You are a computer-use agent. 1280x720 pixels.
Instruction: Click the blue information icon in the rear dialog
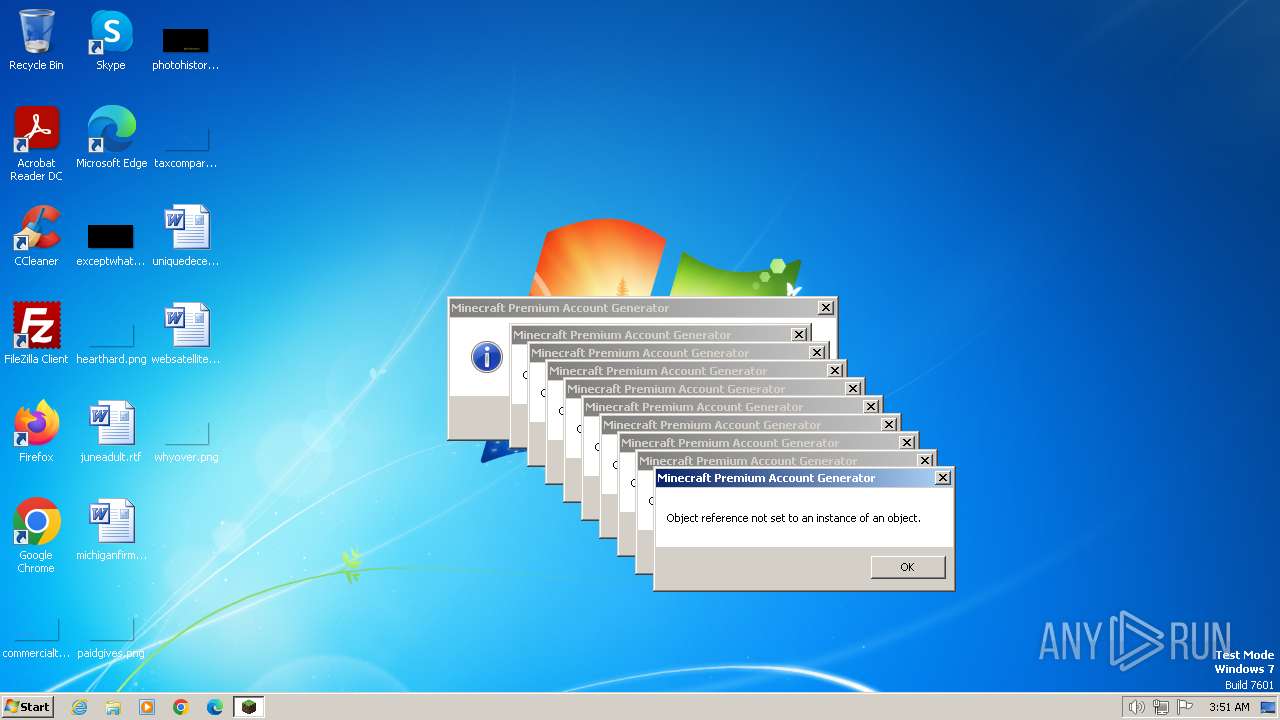coord(487,357)
